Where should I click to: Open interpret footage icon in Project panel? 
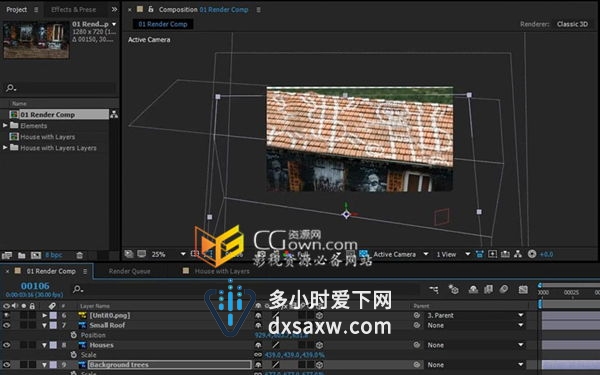pos(7,255)
